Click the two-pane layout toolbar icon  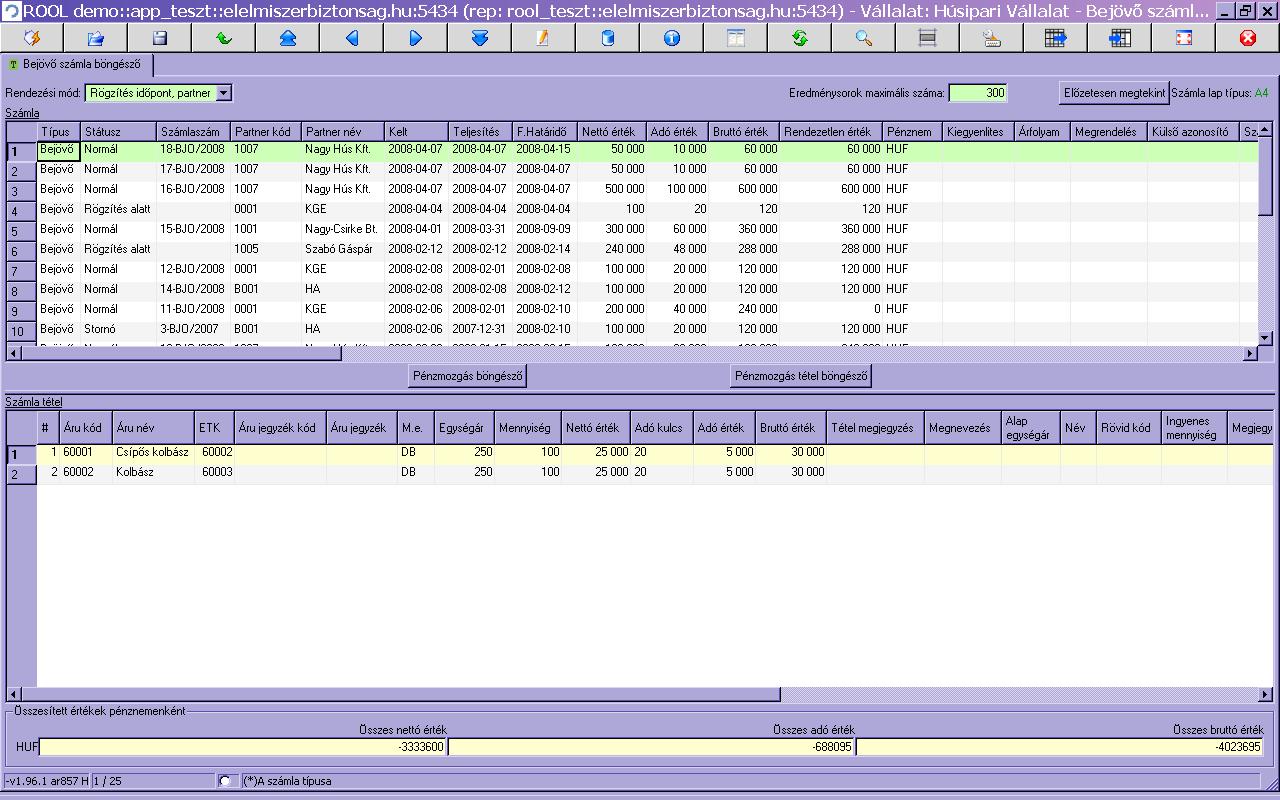tap(736, 38)
